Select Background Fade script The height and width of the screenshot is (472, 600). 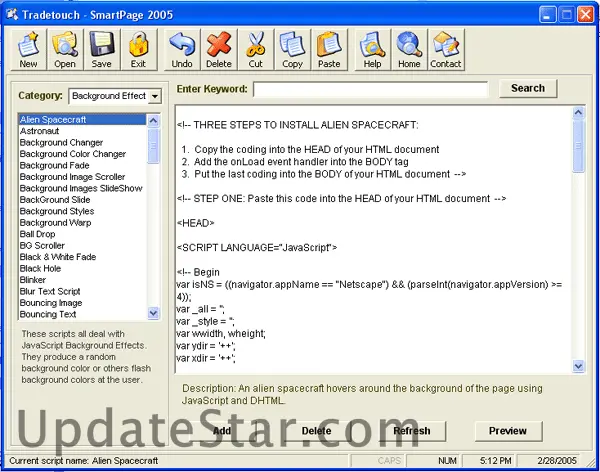click(x=82, y=166)
